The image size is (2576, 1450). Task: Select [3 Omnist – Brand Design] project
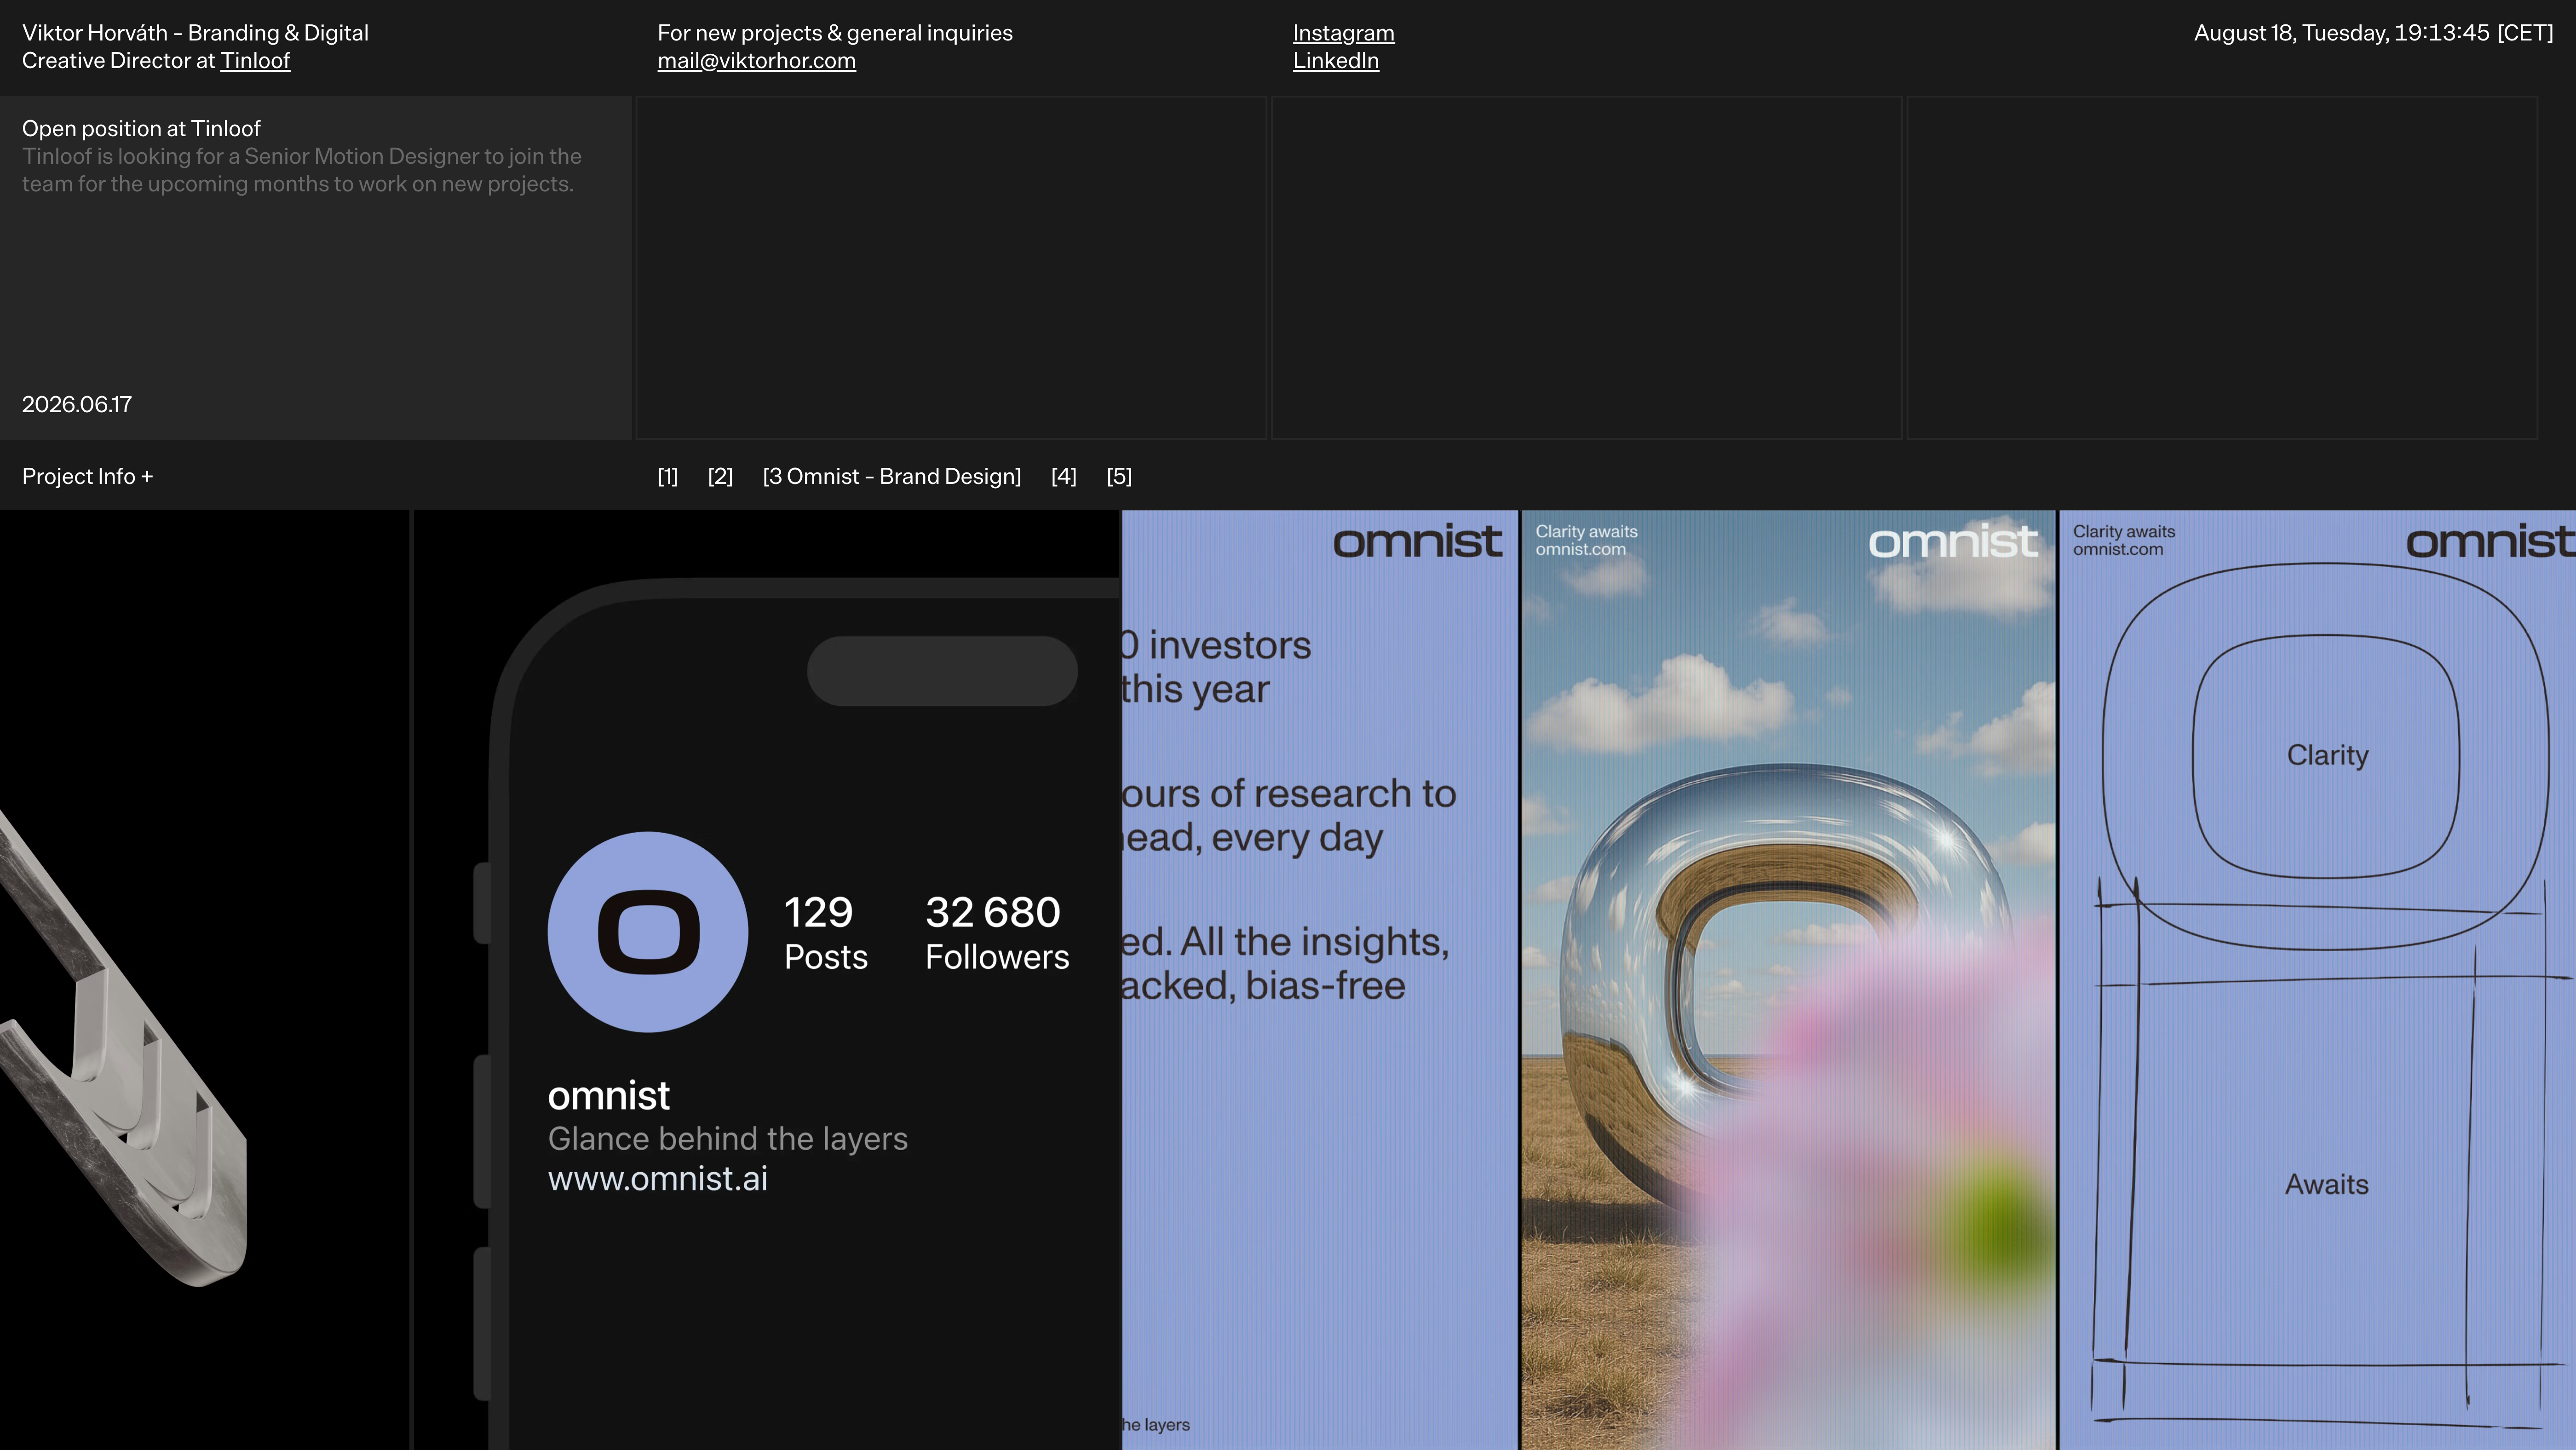pos(892,476)
